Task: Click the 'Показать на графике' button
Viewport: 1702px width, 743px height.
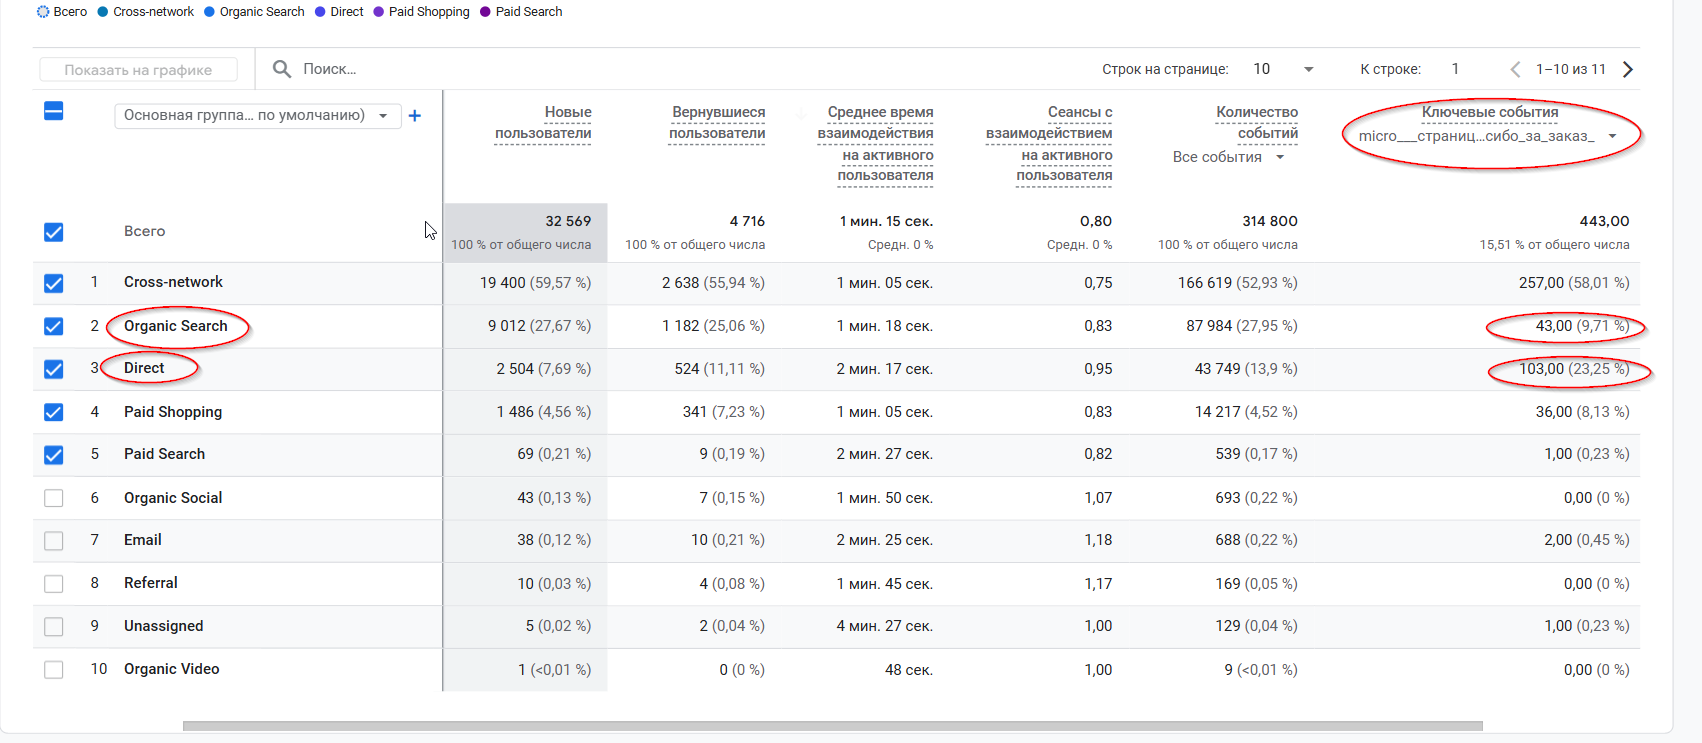Action: point(138,70)
